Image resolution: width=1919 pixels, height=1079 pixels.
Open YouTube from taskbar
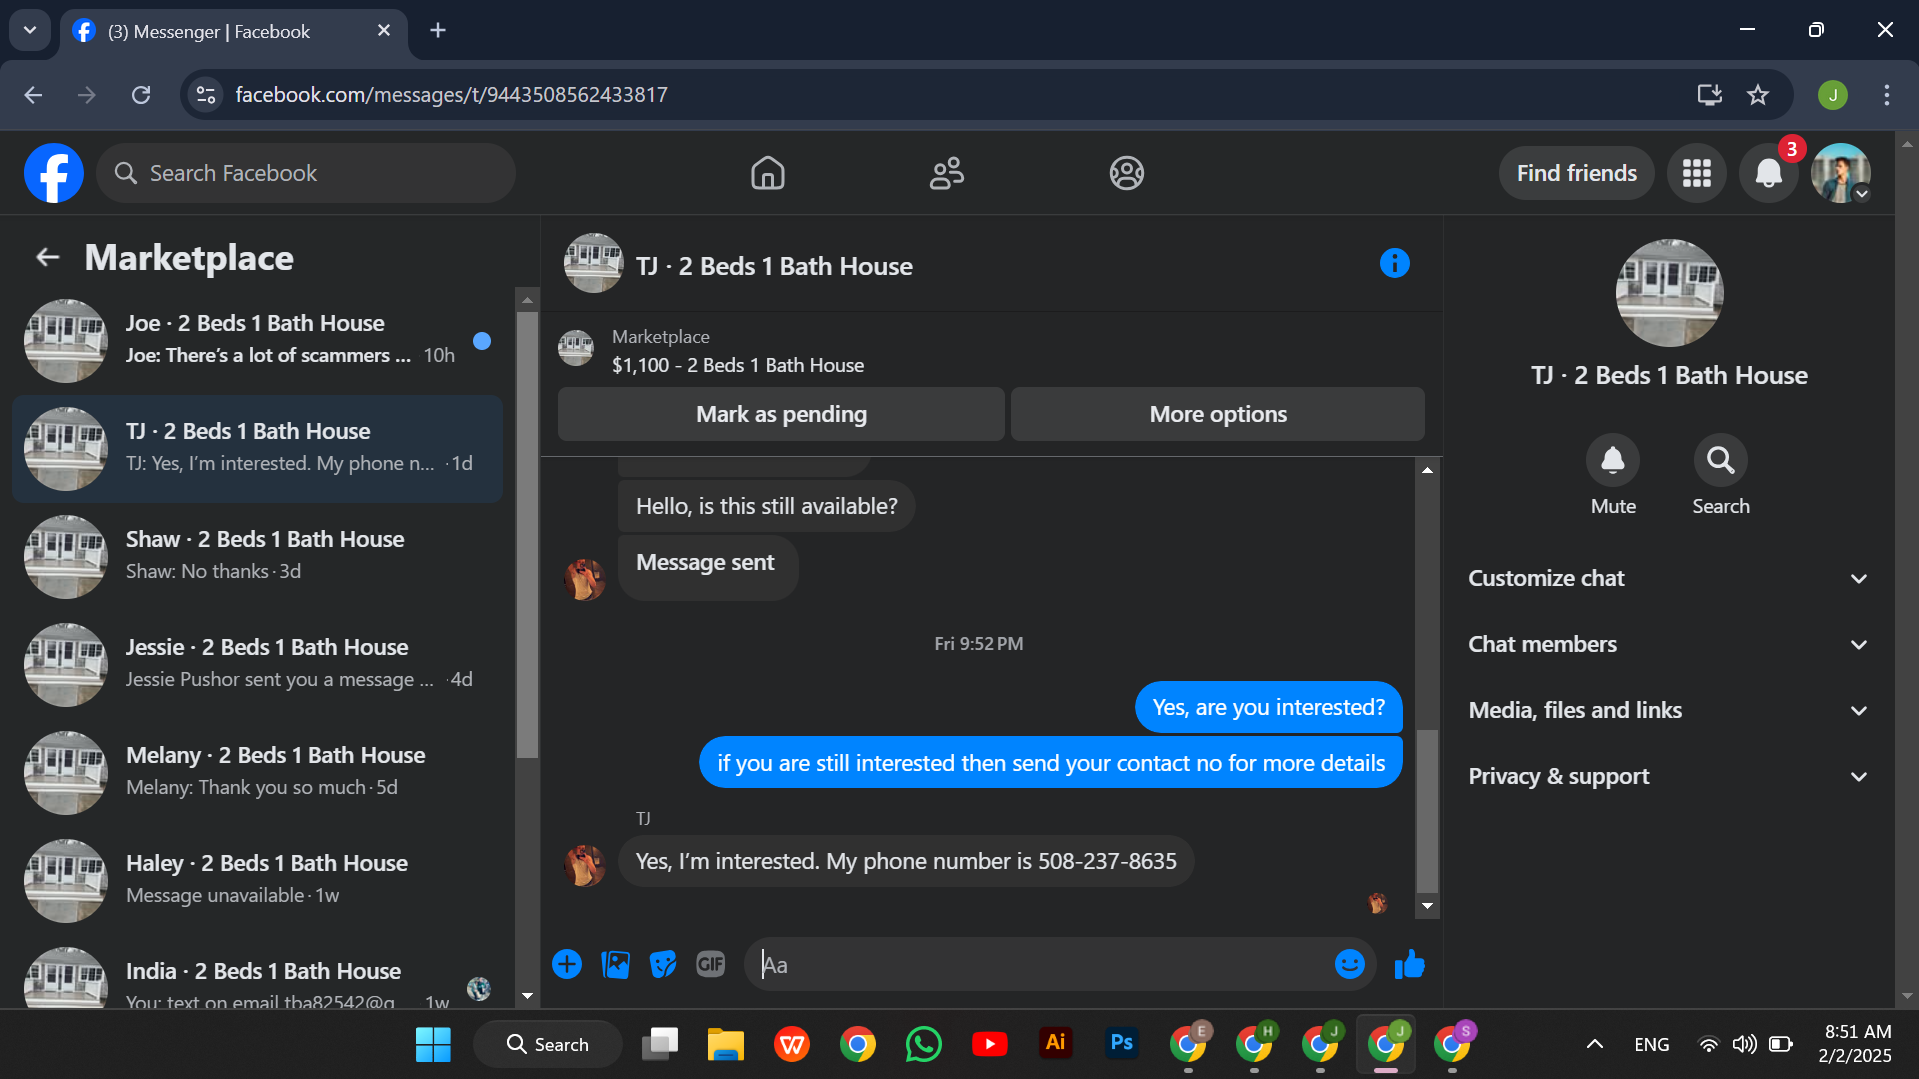(989, 1044)
